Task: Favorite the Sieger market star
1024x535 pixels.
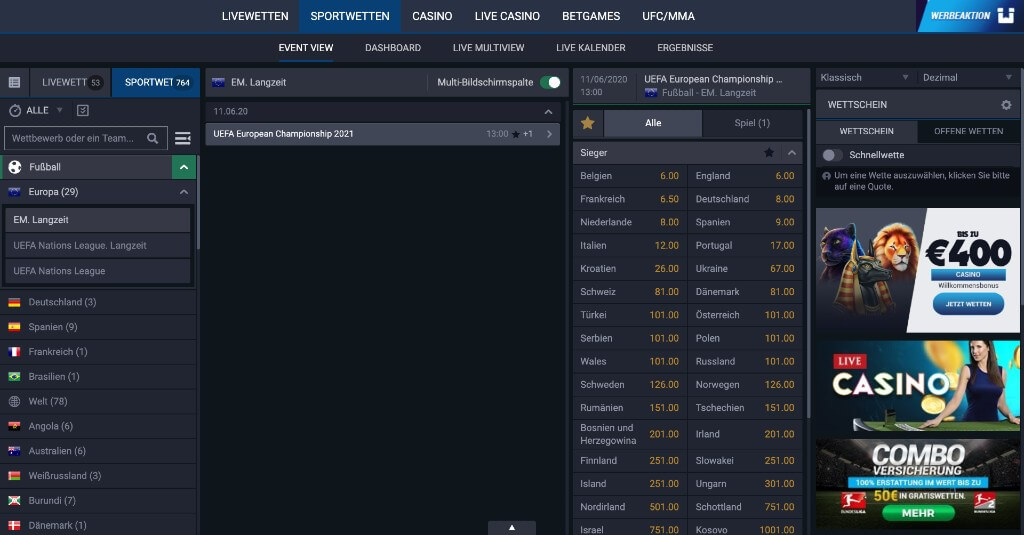Action: point(769,152)
